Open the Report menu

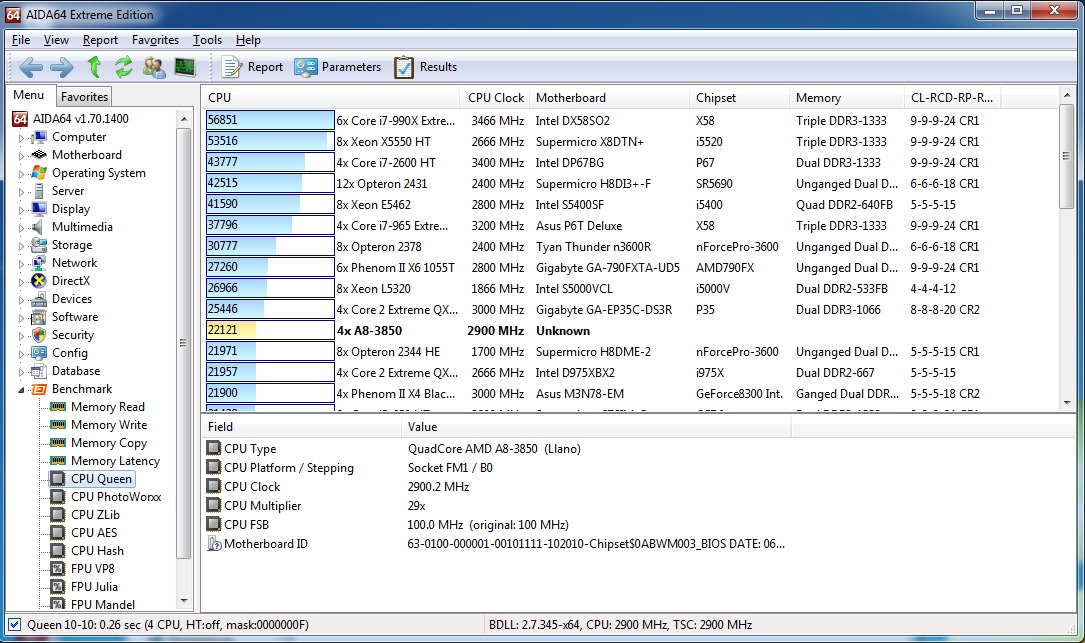pos(100,40)
